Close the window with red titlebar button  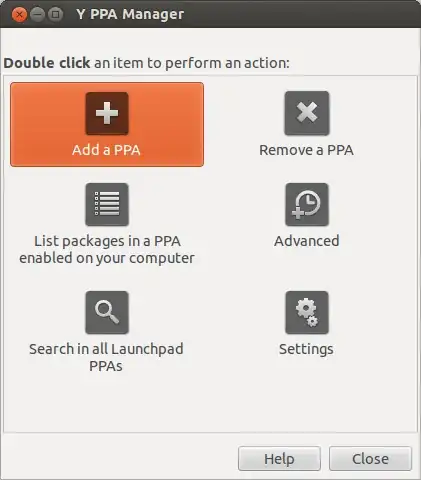[x=19, y=15]
